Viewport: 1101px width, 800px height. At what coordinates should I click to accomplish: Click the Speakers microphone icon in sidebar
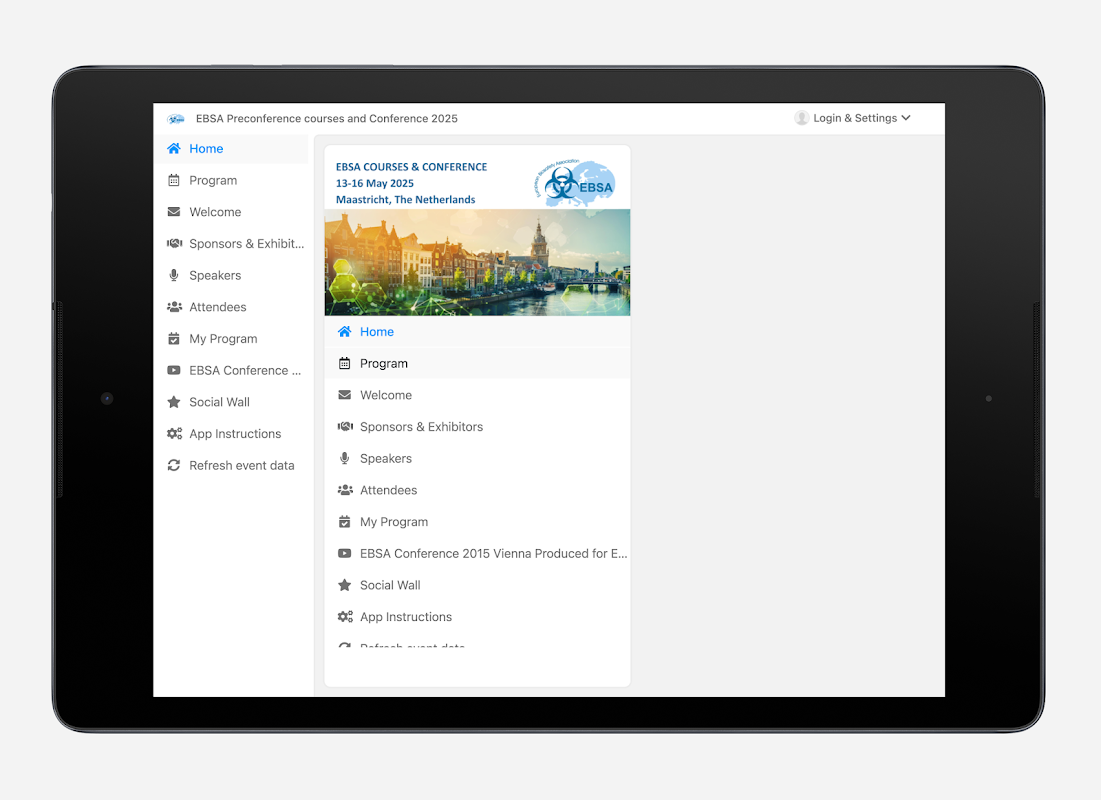[174, 275]
